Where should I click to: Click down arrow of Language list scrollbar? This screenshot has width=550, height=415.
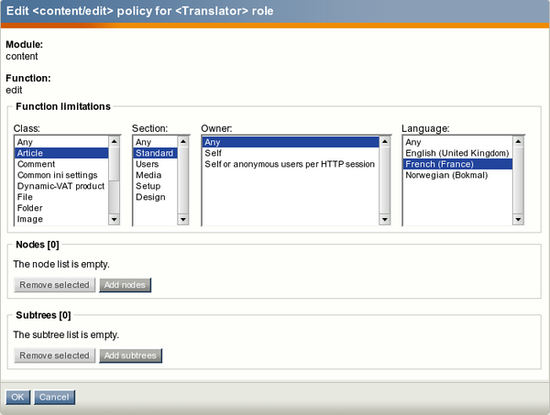click(518, 220)
